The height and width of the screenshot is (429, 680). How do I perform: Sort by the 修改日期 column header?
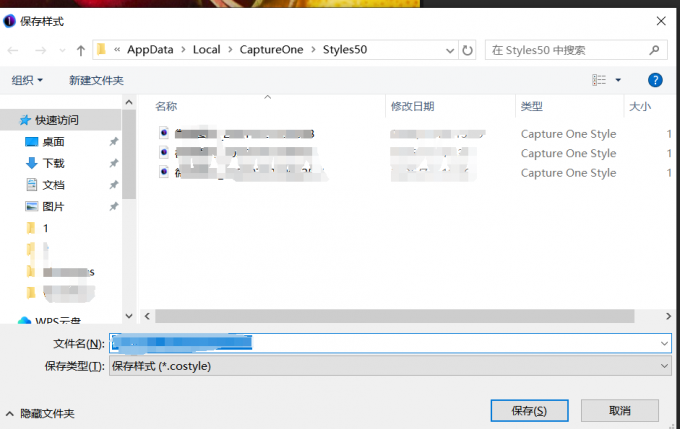412,105
